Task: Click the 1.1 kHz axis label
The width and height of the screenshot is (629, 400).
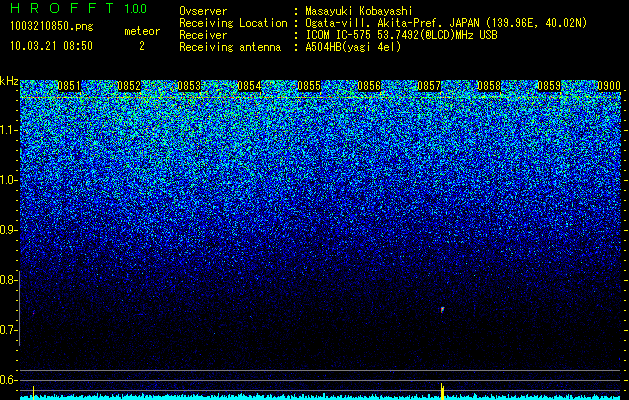Action: (9, 130)
